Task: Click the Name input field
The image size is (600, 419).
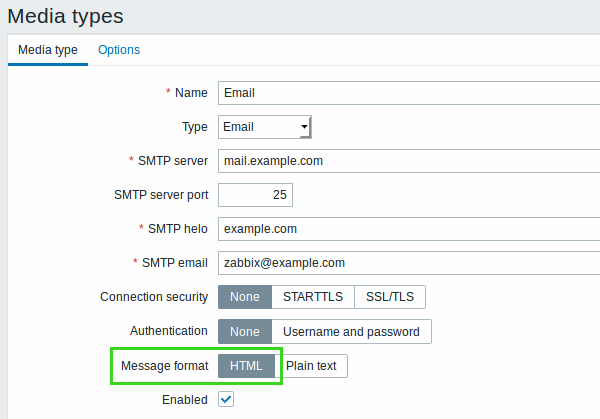Action: coord(409,93)
